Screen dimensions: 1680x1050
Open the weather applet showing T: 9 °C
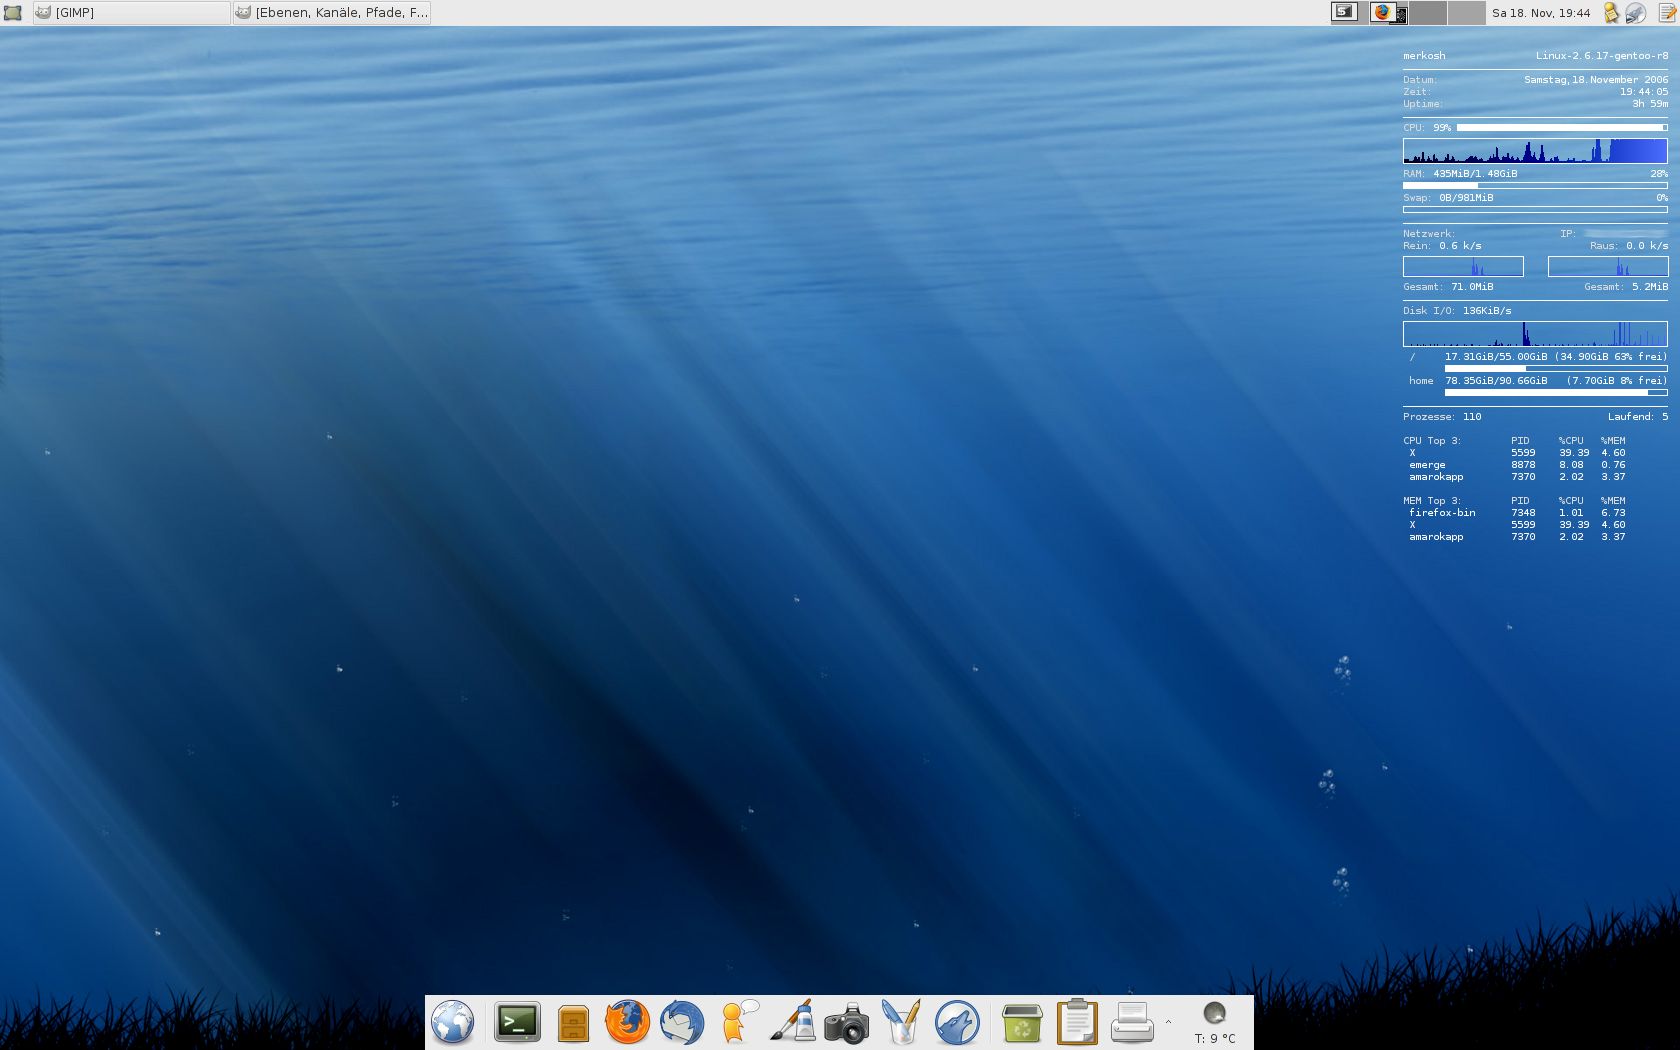pos(1215,1024)
